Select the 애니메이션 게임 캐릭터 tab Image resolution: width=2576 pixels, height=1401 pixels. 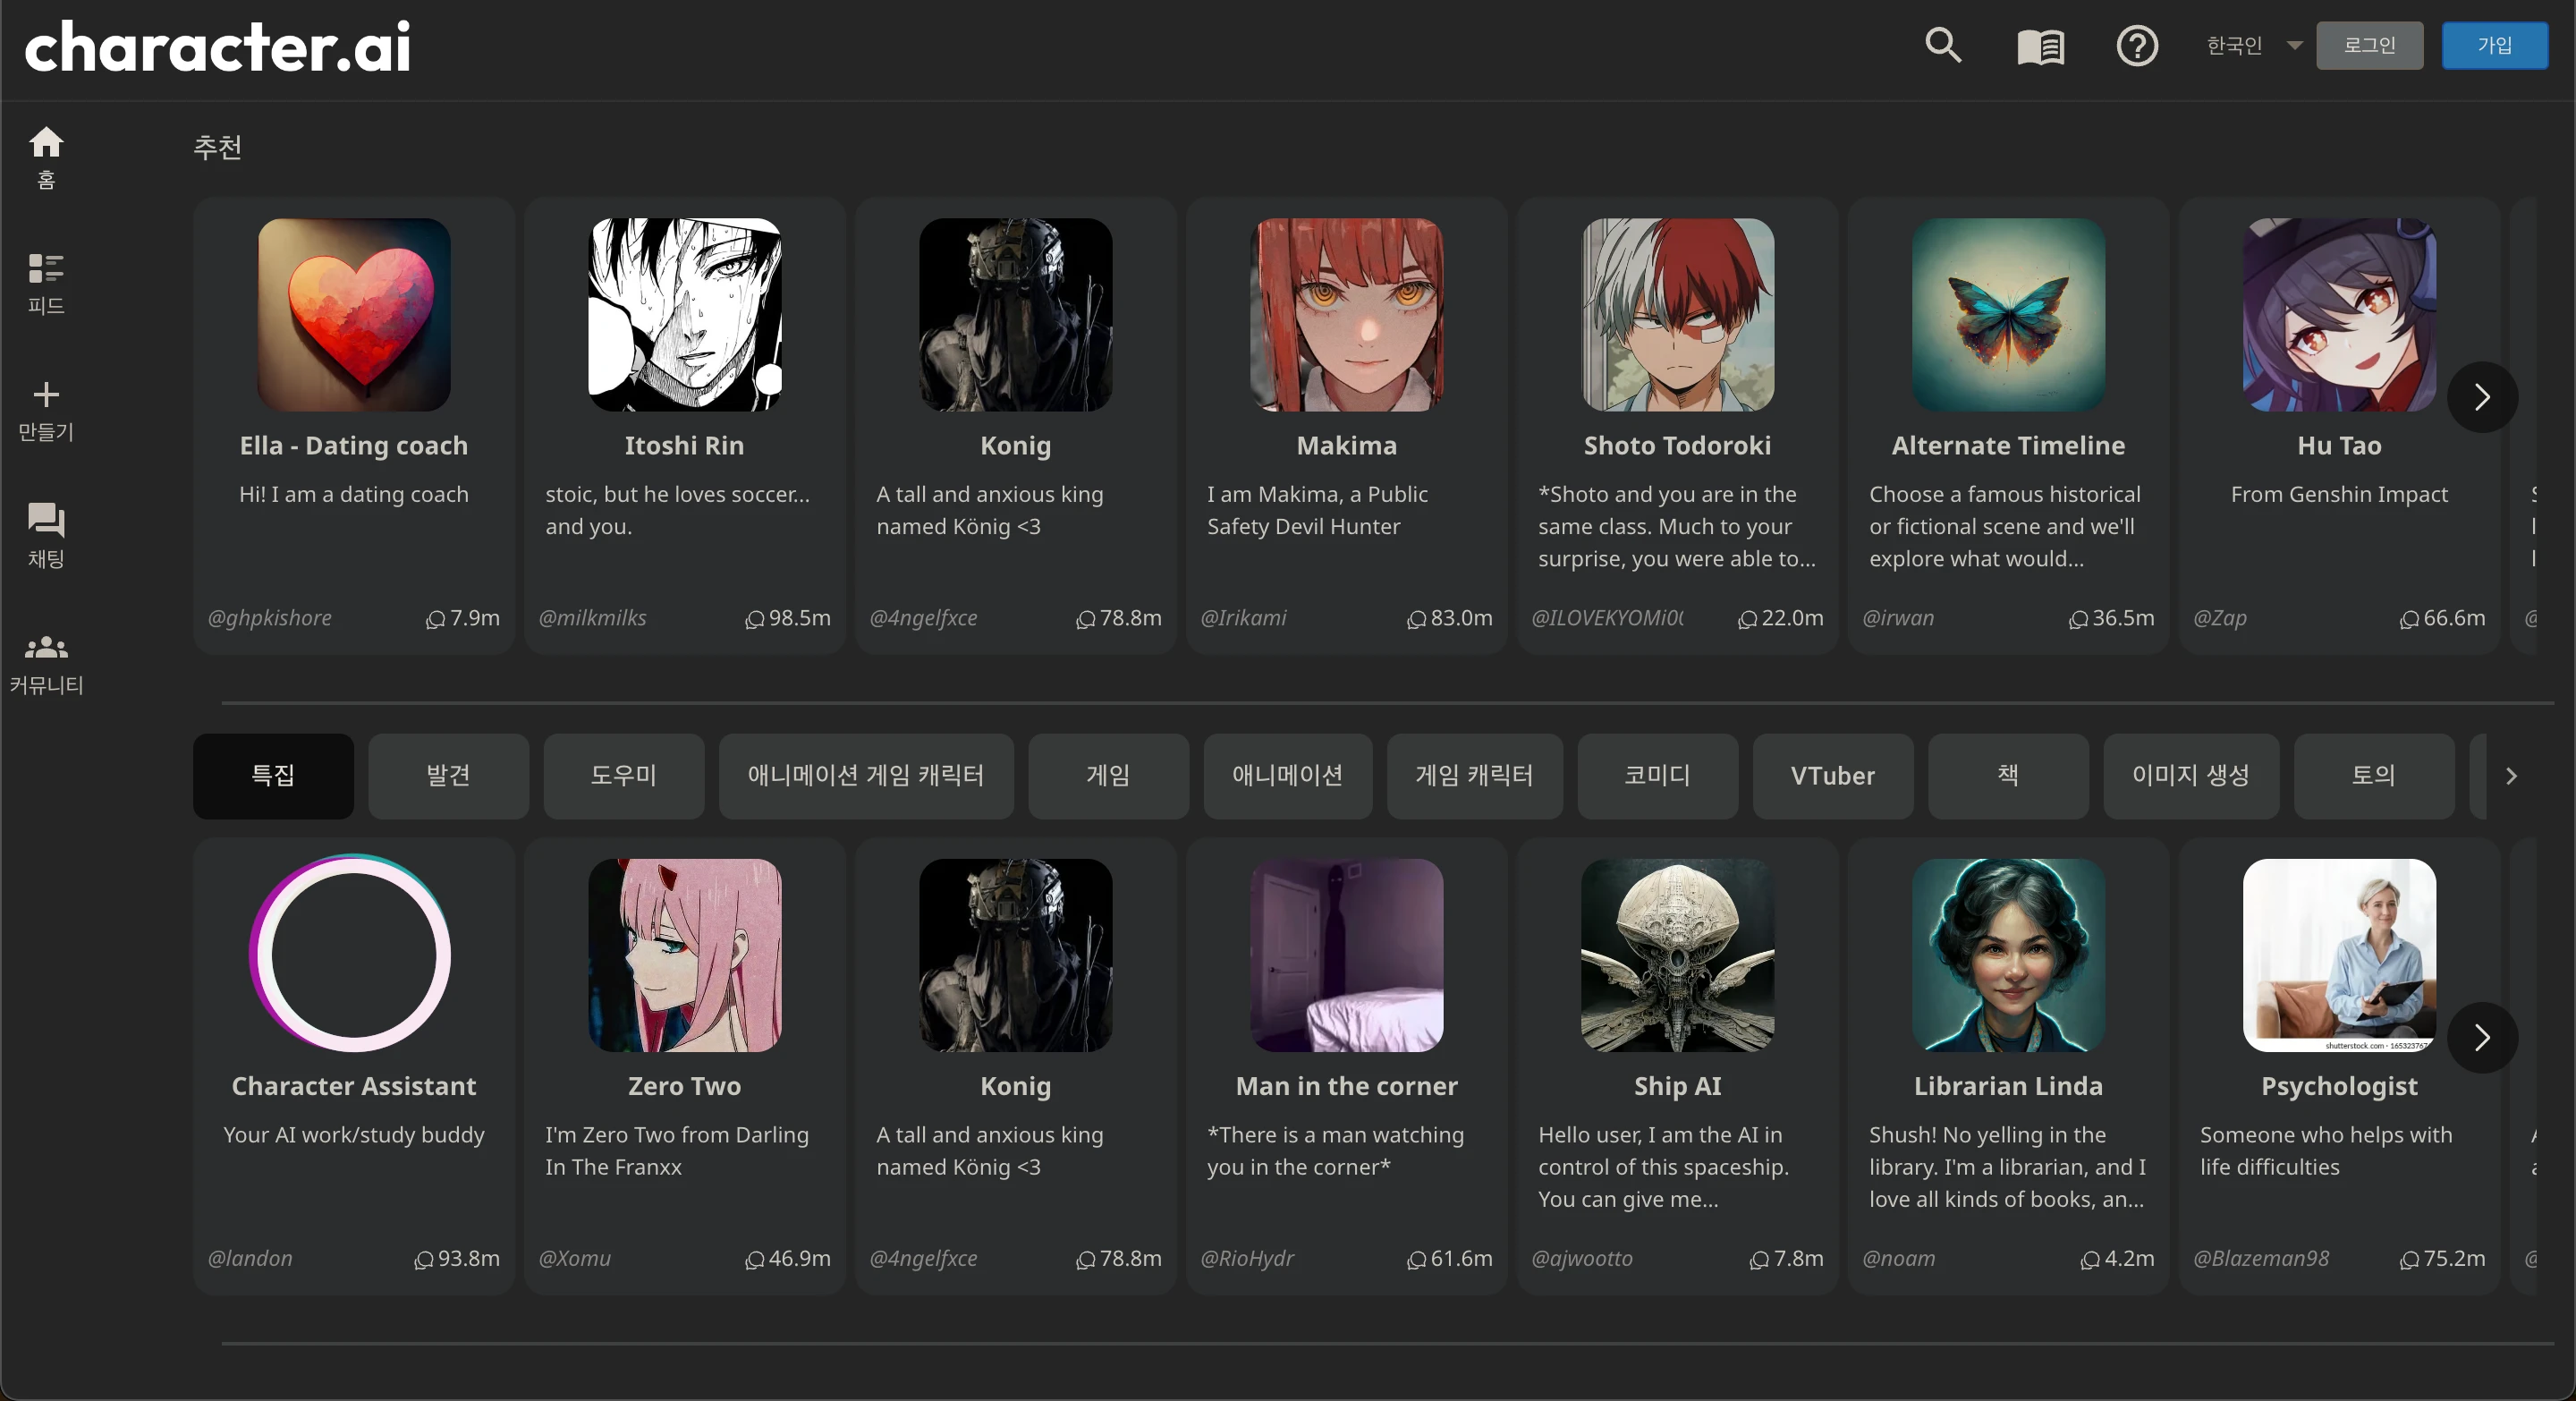(x=866, y=776)
